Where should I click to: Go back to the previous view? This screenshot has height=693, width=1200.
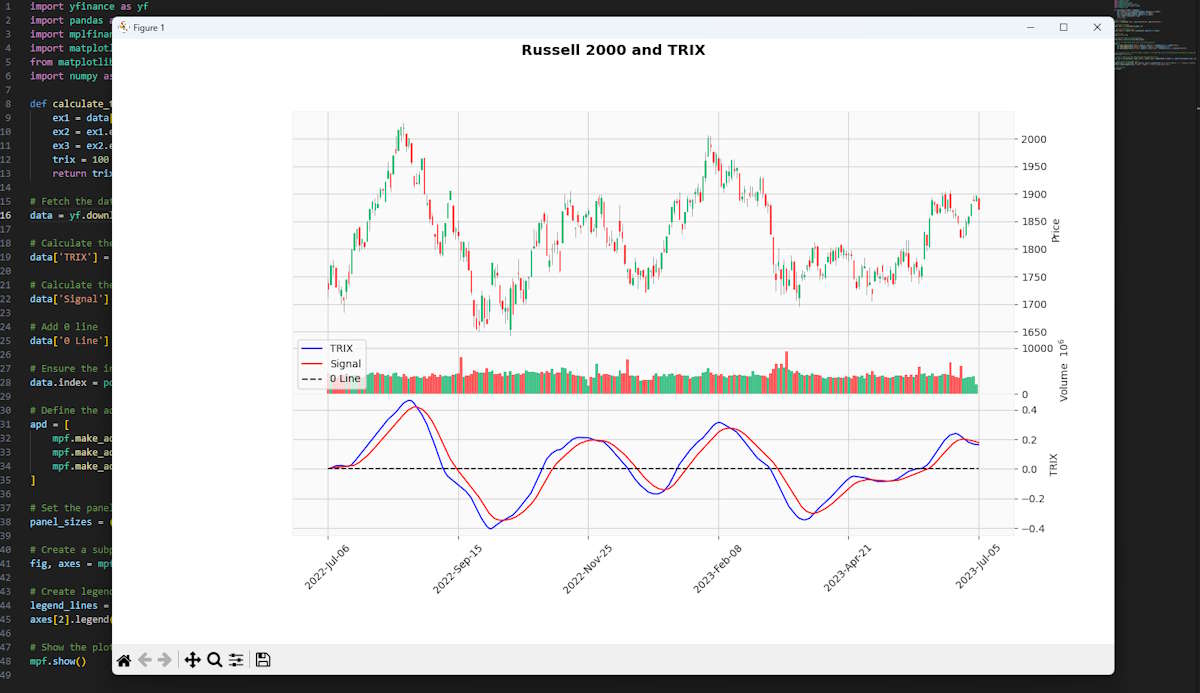(x=145, y=659)
